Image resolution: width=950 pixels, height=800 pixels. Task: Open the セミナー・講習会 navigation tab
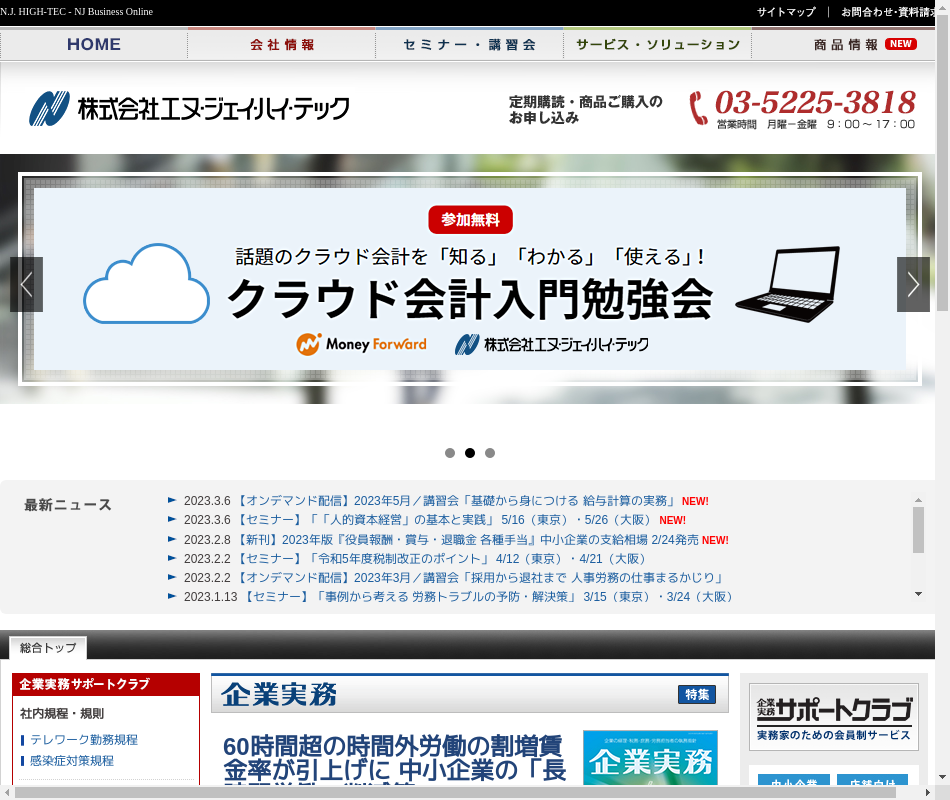pos(470,44)
